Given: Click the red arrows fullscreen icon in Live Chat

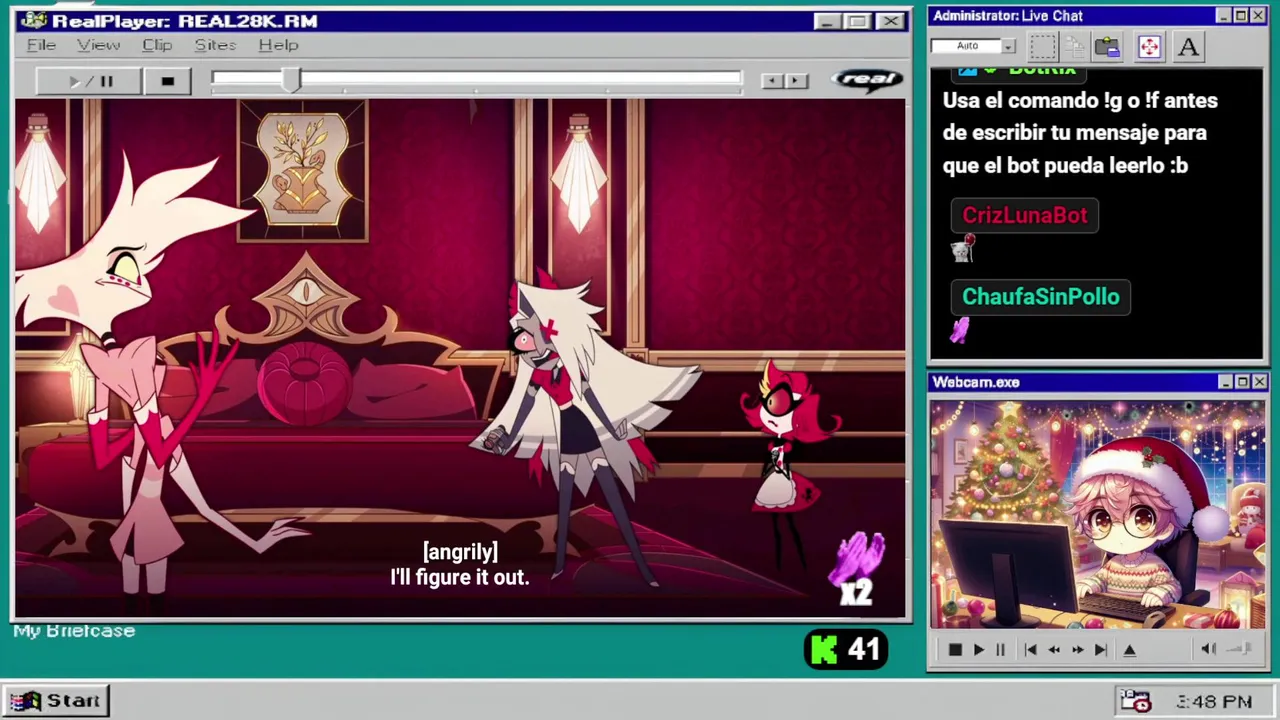Looking at the screenshot, I should point(1149,46).
